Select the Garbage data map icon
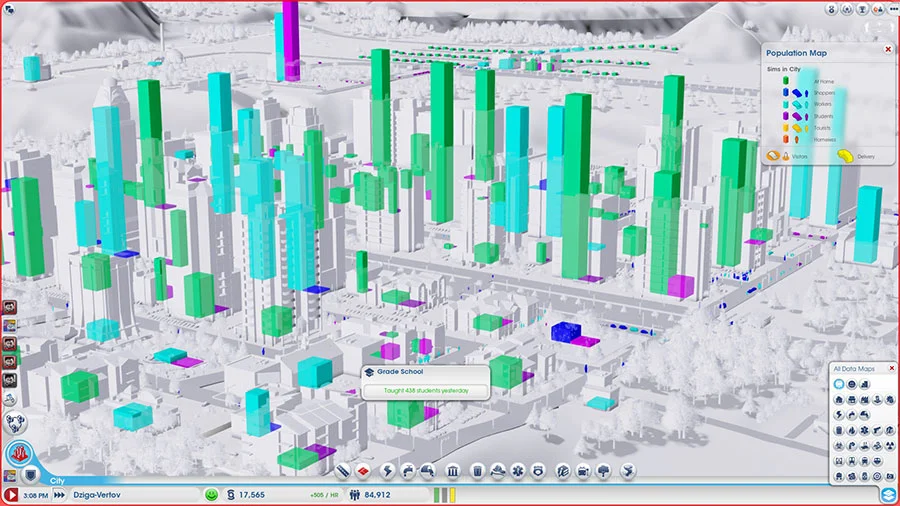 tap(839, 430)
